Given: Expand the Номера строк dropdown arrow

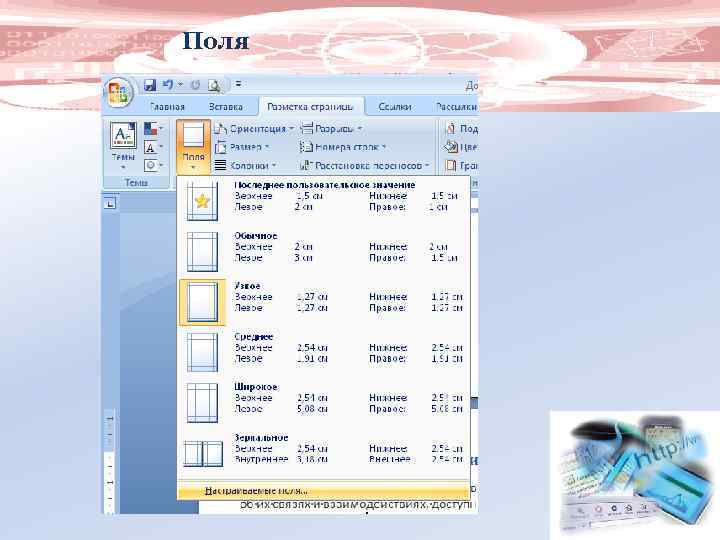Looking at the screenshot, I should pyautogui.click(x=384, y=147).
